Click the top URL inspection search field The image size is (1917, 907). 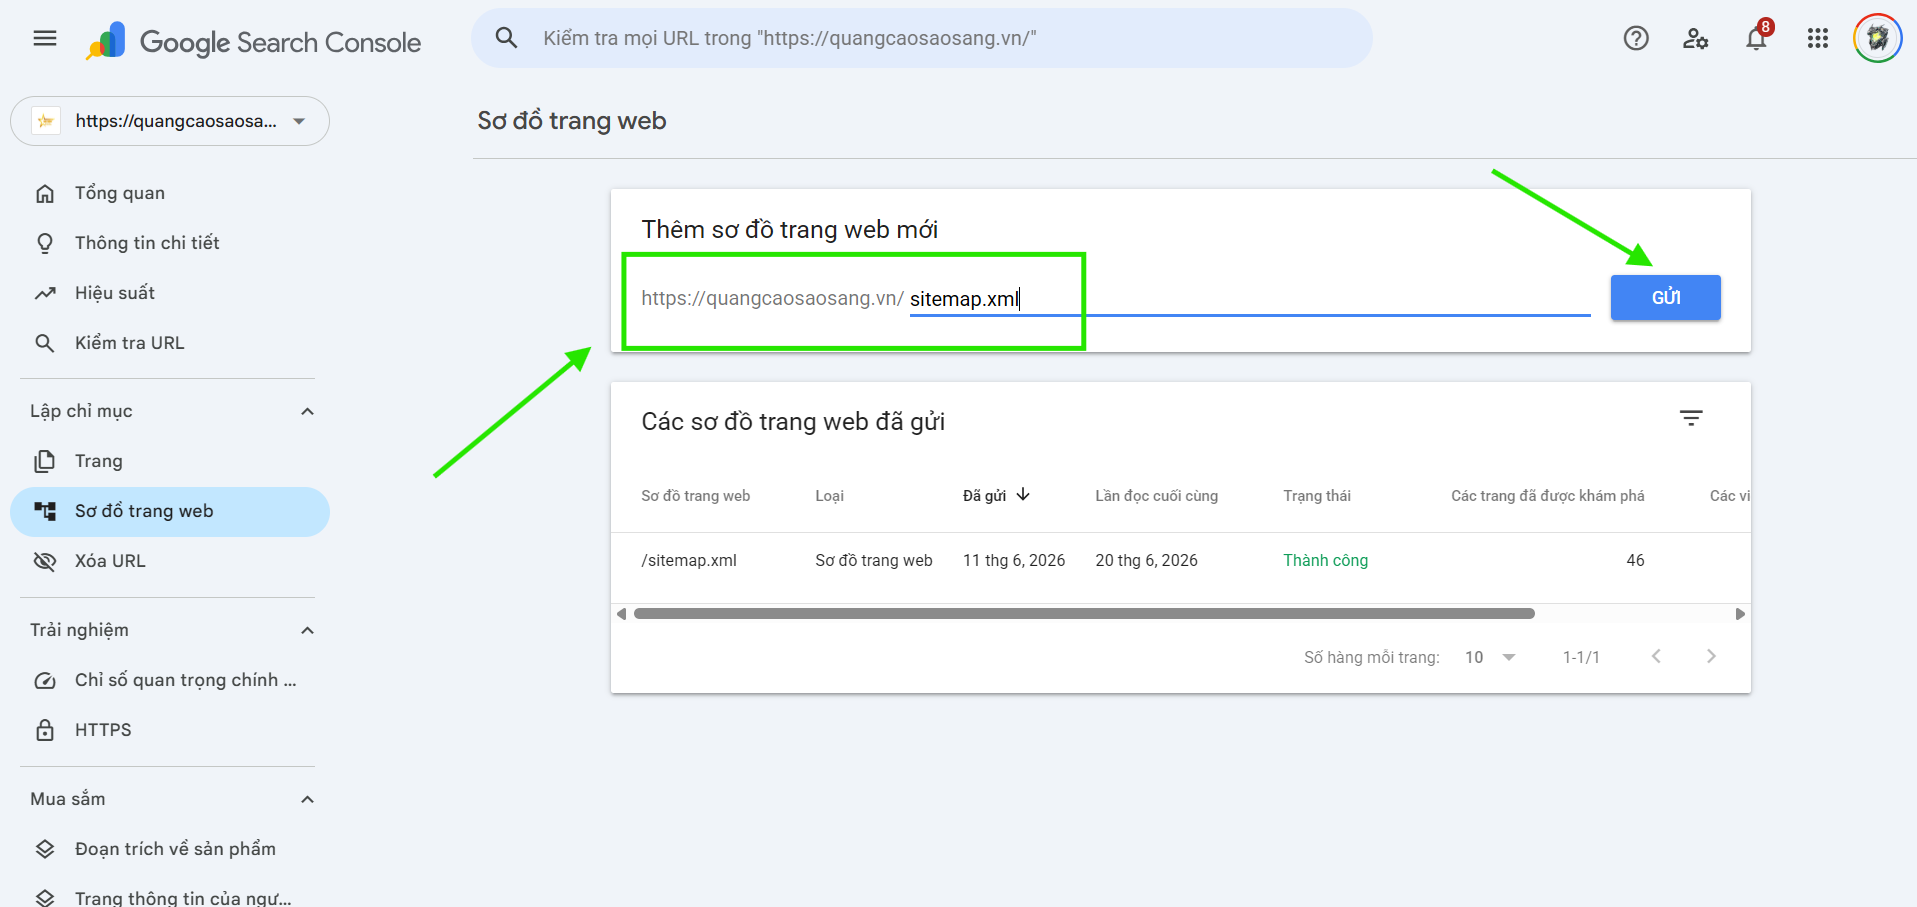click(x=922, y=38)
